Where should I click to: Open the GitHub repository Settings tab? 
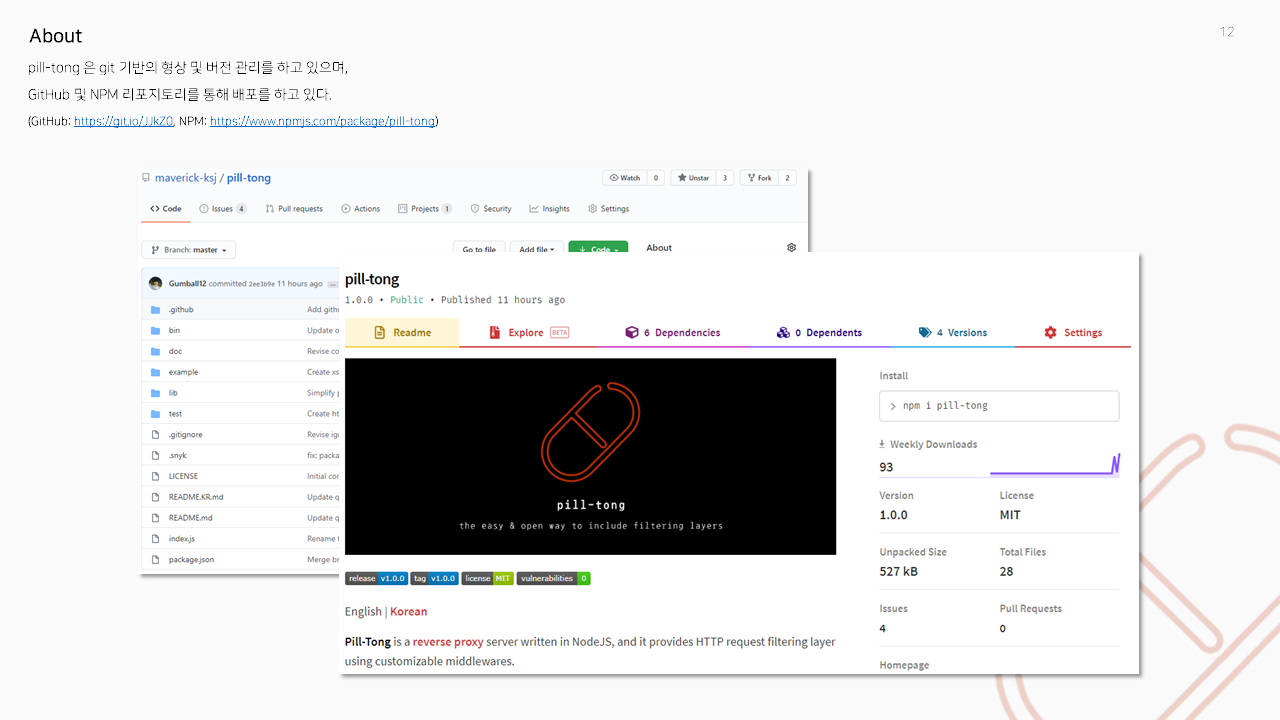pyautogui.click(x=608, y=209)
